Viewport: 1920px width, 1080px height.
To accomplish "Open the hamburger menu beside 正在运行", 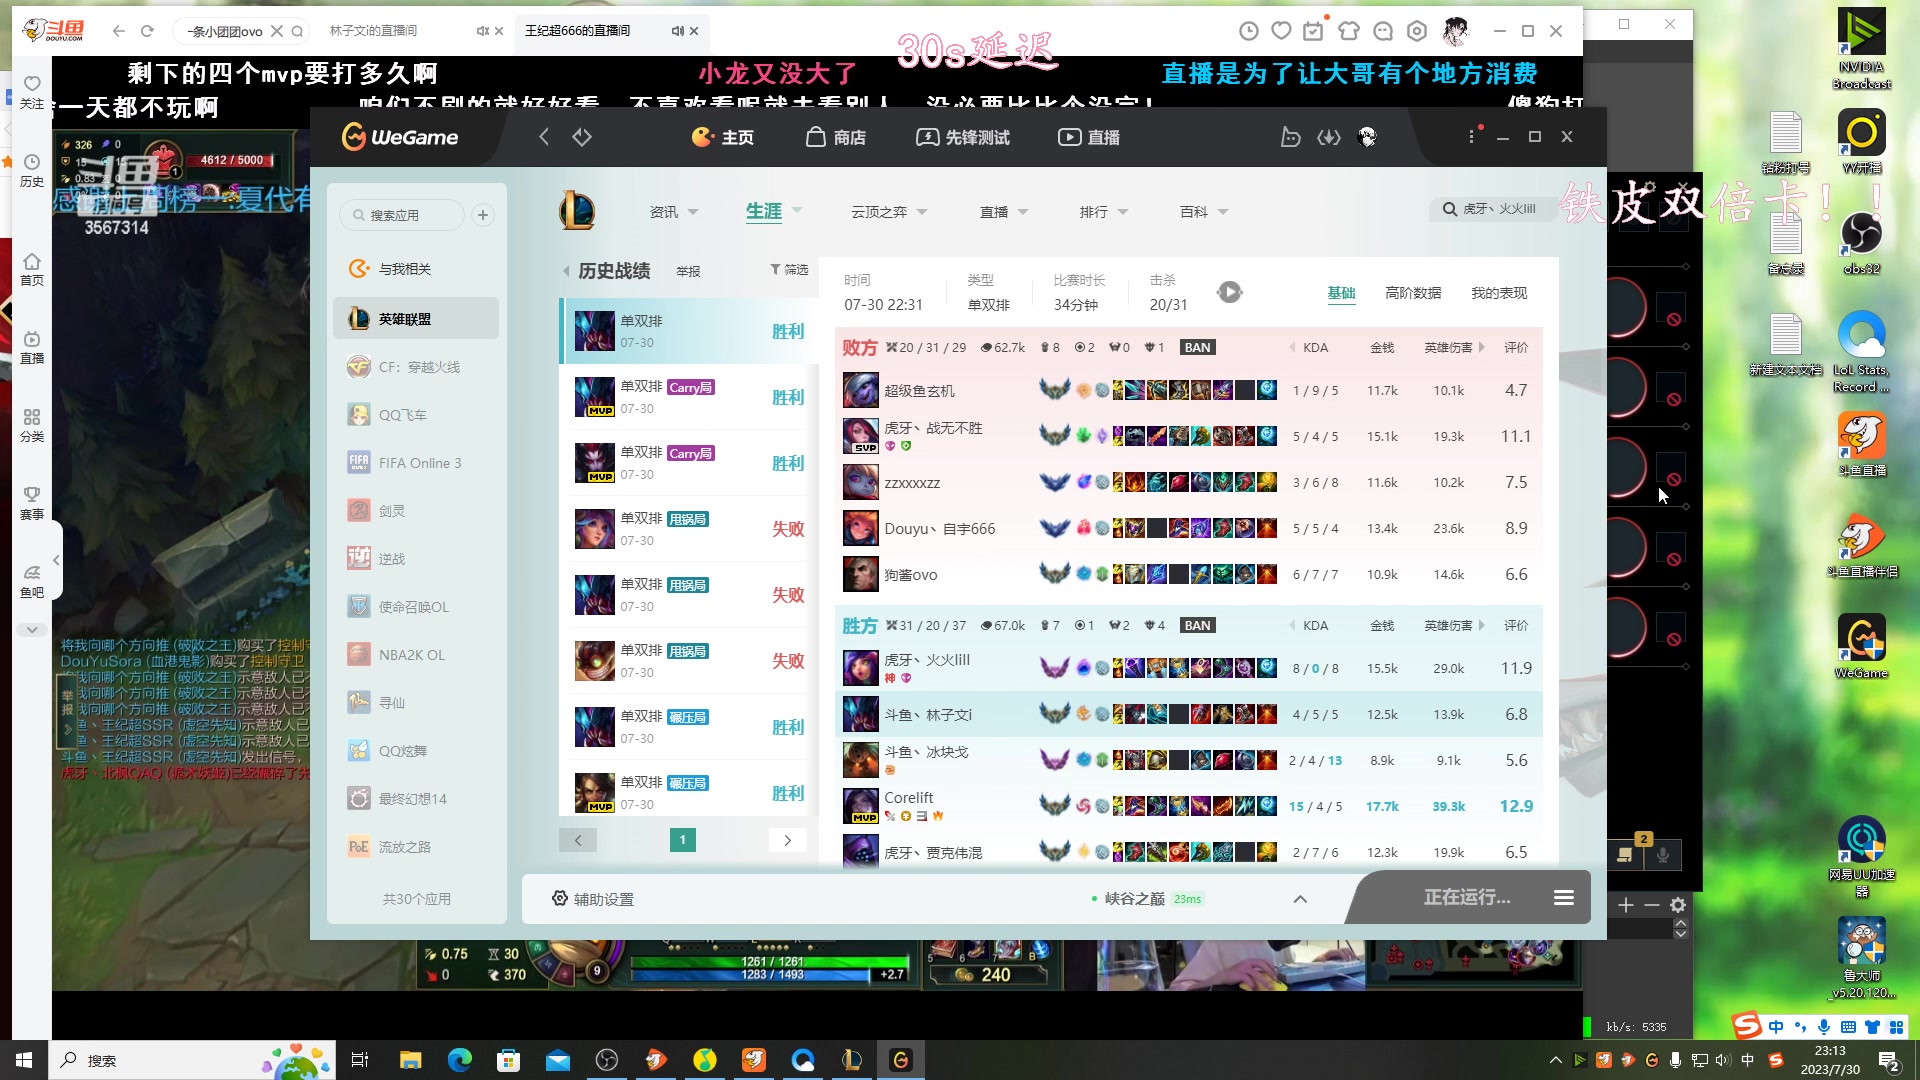I will click(x=1564, y=898).
